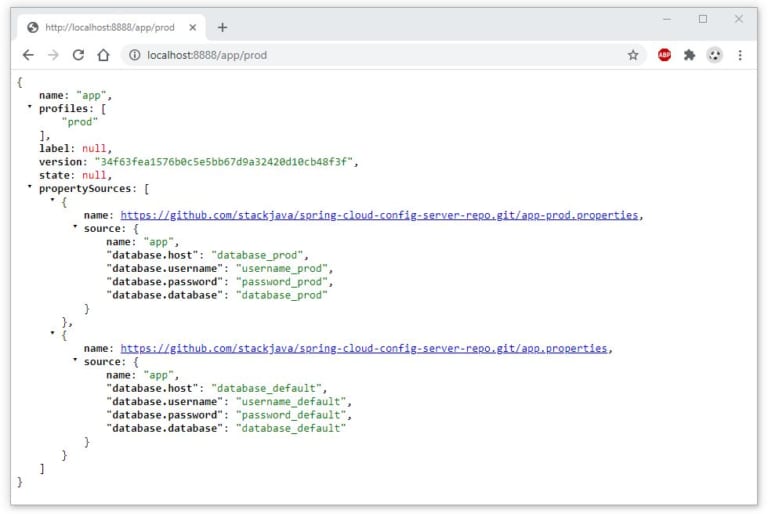View site information icon in address bar
The height and width of the screenshot is (514, 768).
134,55
